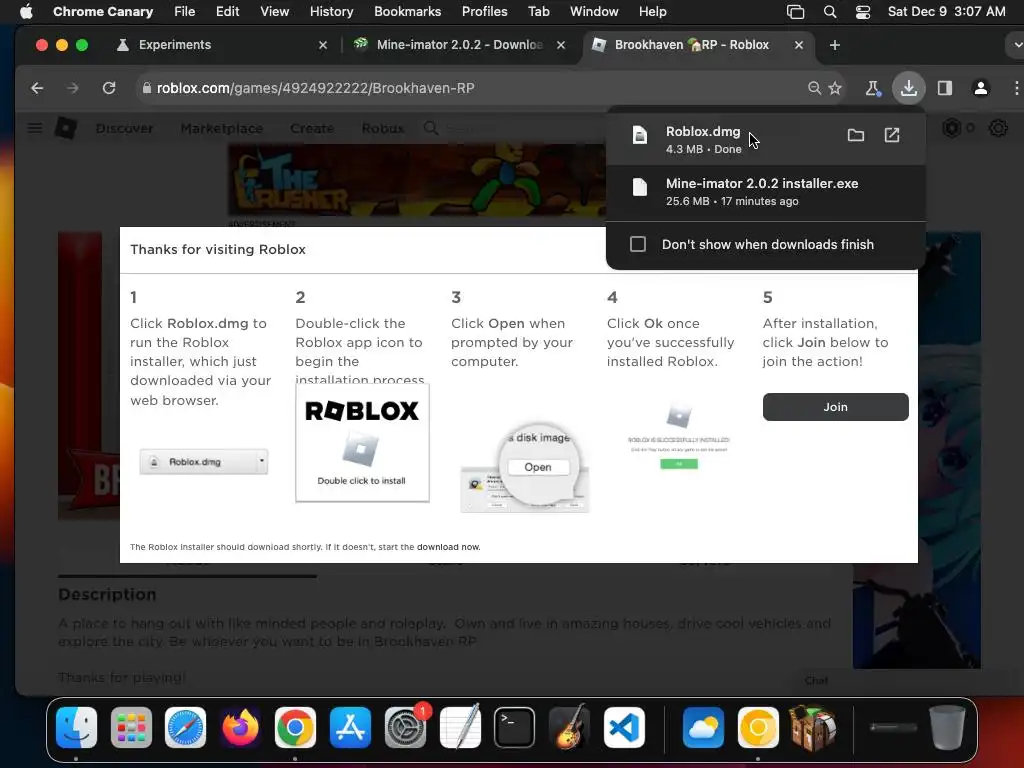
Task: Switch to Mine-imator 2.0.2 download tab
Action: pos(460,45)
